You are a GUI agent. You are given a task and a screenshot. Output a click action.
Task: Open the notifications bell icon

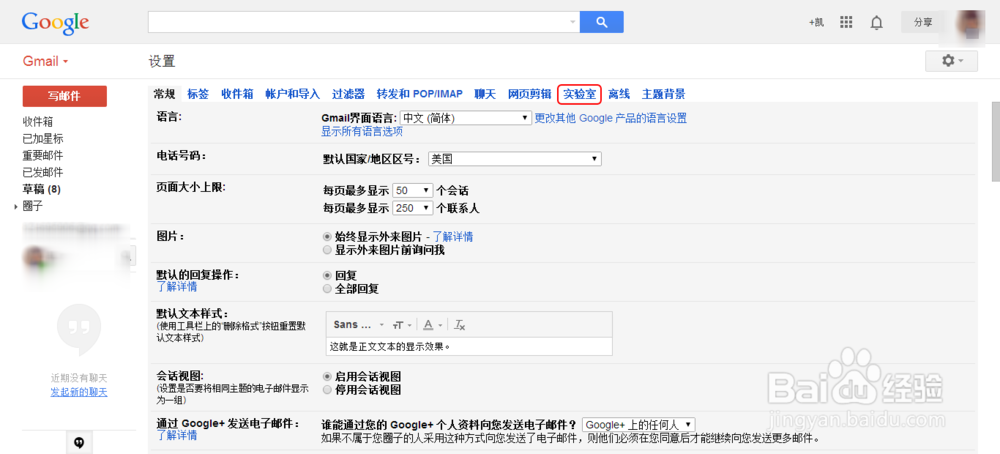coord(877,23)
